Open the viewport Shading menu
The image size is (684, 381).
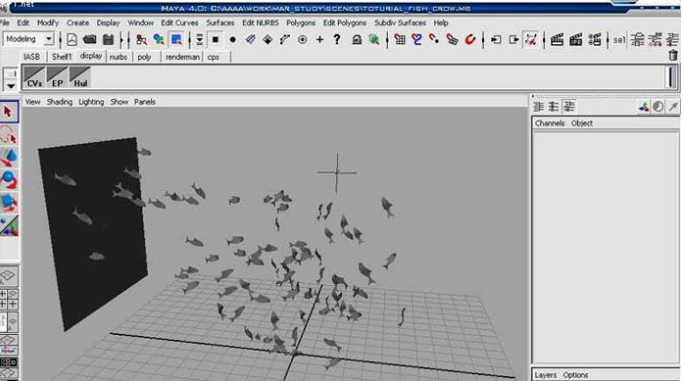[59, 102]
